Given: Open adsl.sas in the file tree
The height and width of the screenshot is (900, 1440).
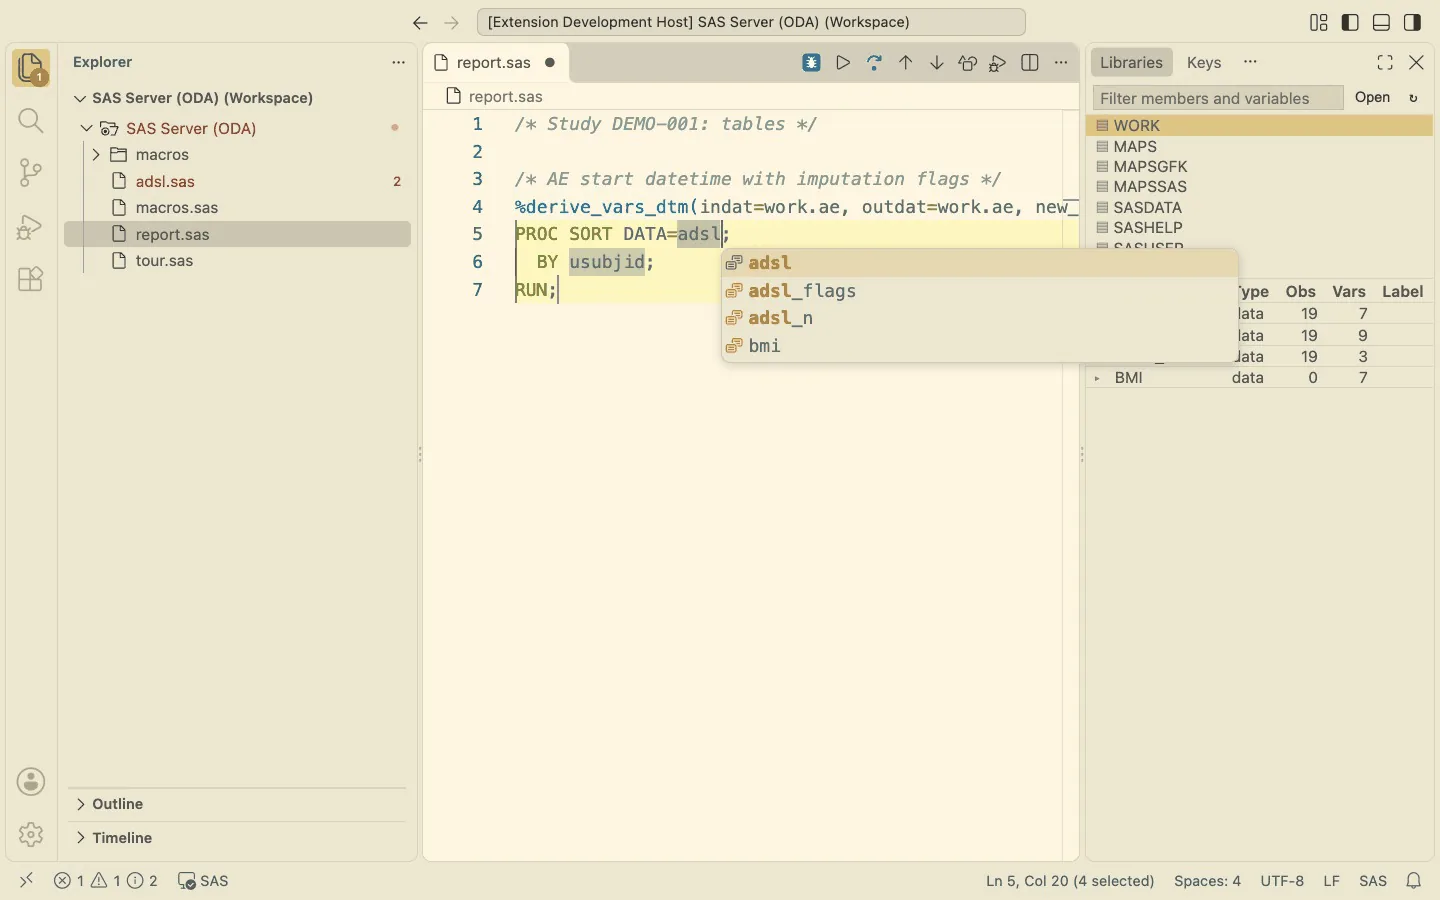Looking at the screenshot, I should point(238,182).
